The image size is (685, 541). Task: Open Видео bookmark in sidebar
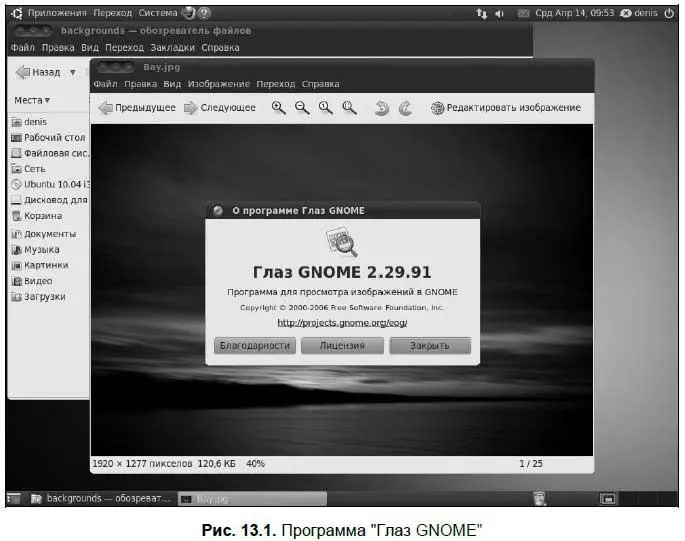coord(32,281)
